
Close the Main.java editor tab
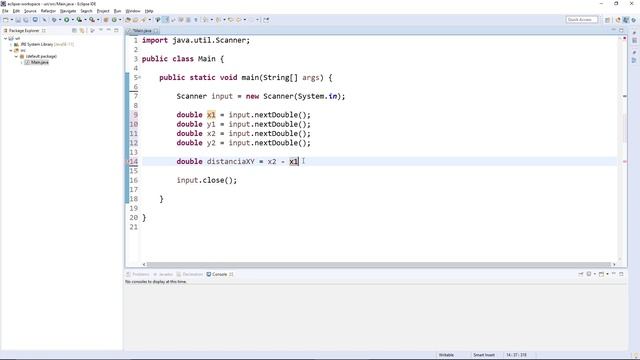[156, 31]
